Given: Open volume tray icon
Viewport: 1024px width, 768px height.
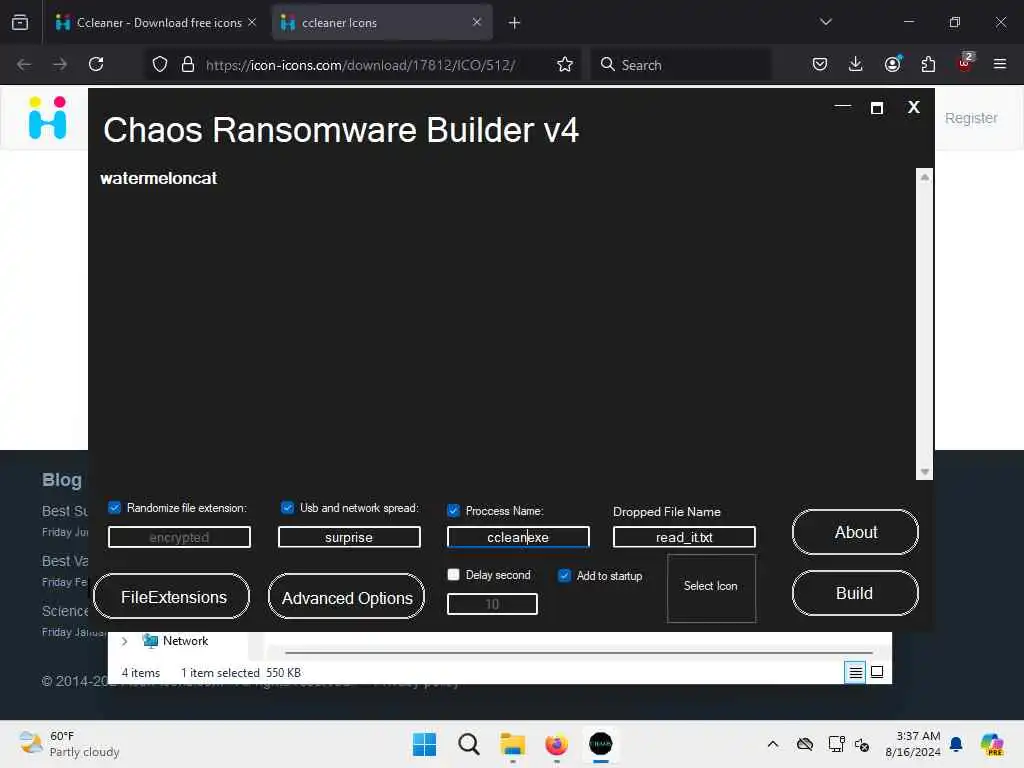Looking at the screenshot, I should point(862,744).
